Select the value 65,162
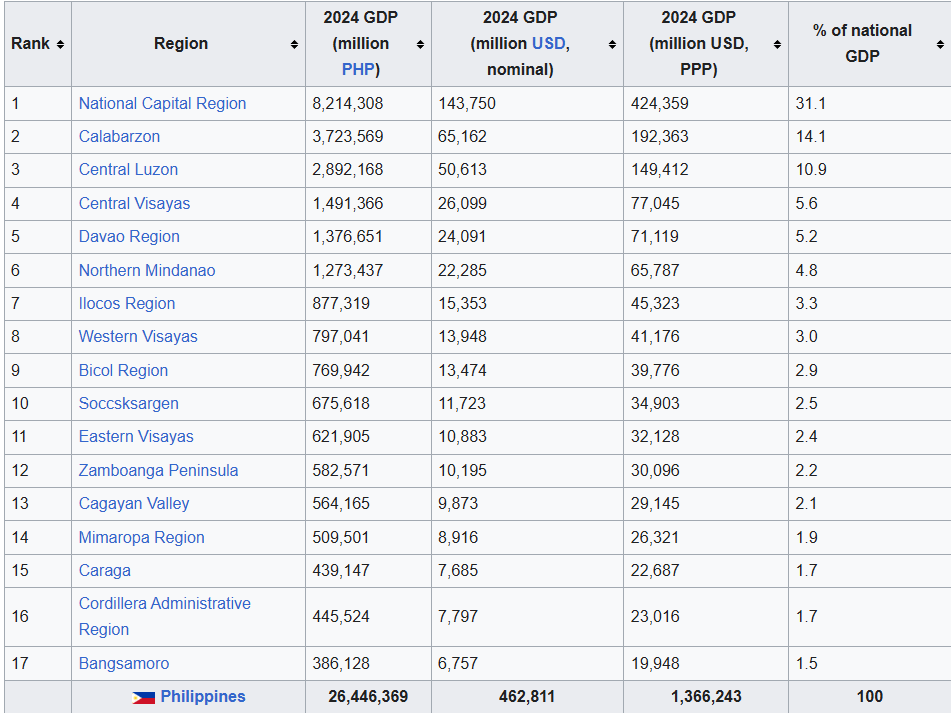 point(462,136)
